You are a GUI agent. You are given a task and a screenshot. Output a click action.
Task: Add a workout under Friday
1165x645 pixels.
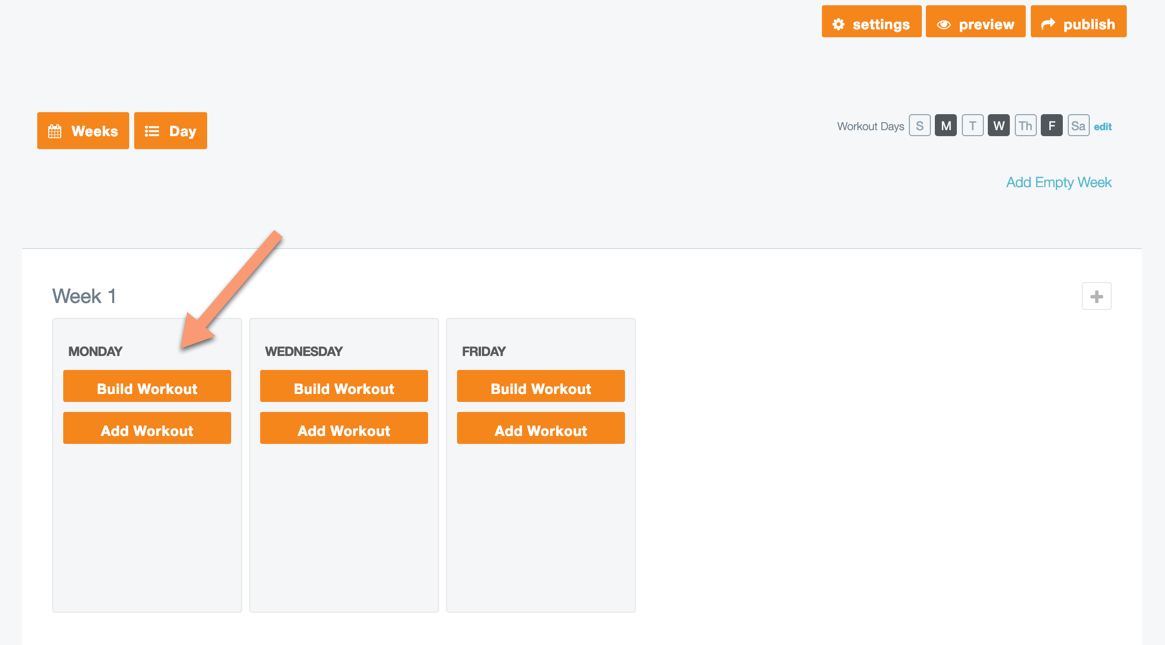click(x=540, y=427)
